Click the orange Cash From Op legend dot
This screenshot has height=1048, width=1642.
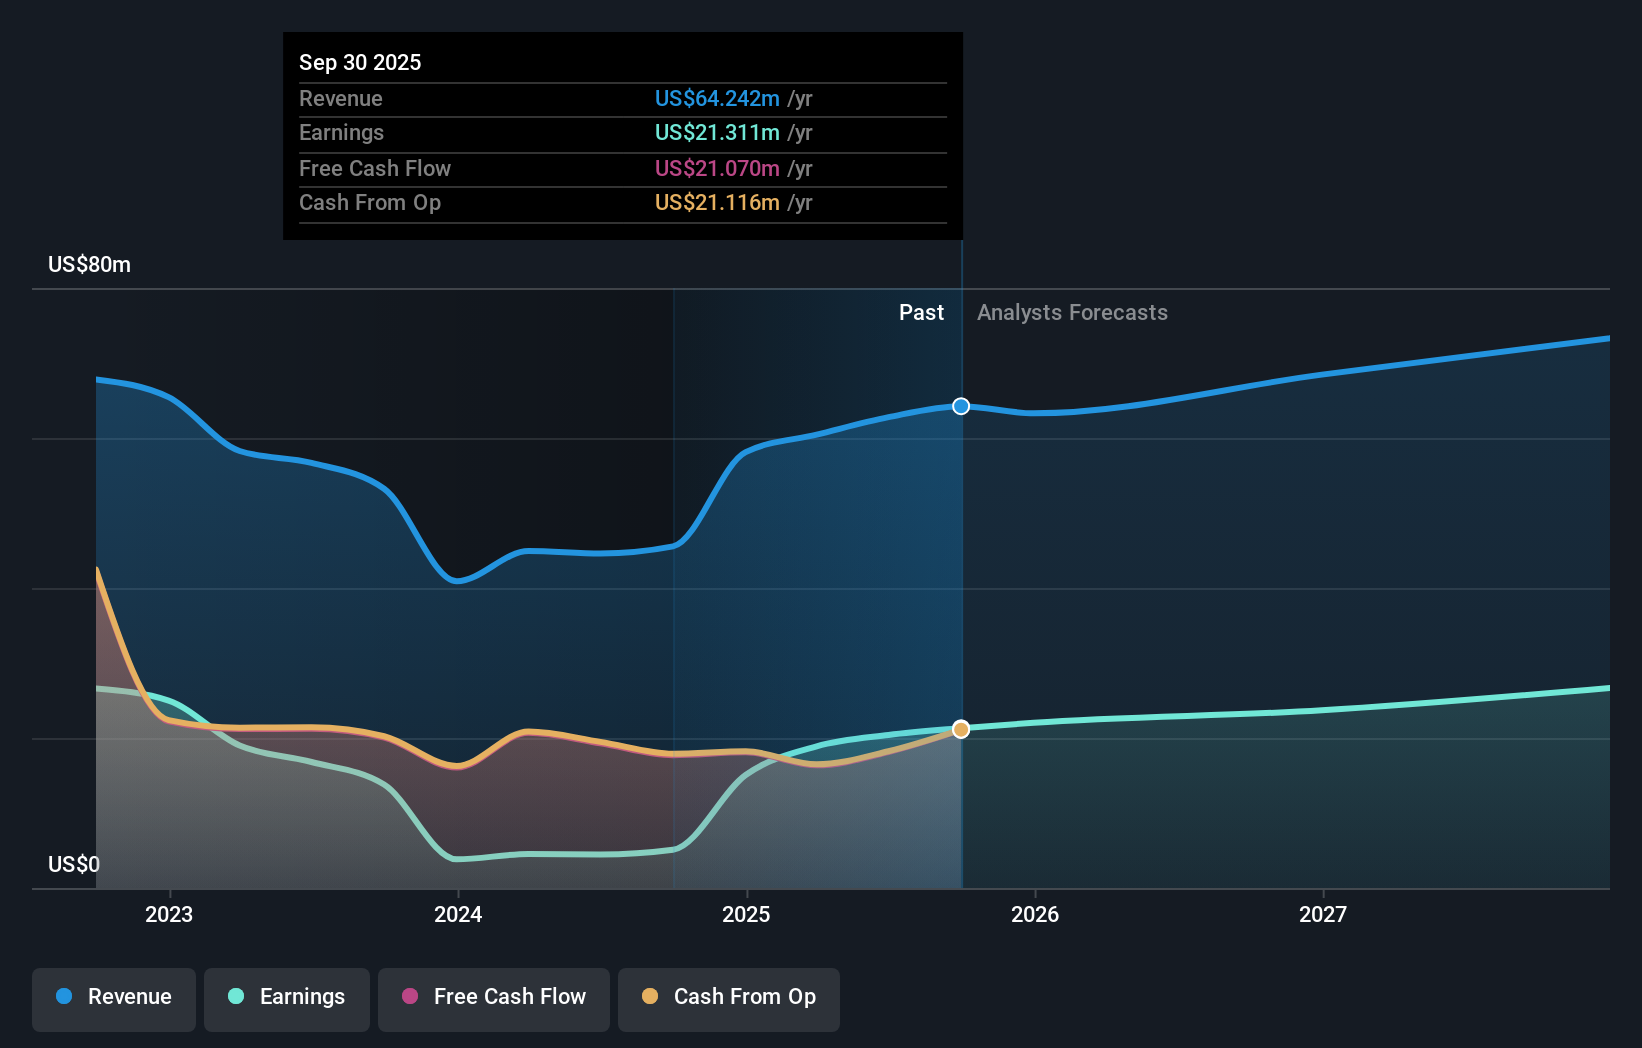click(x=649, y=997)
